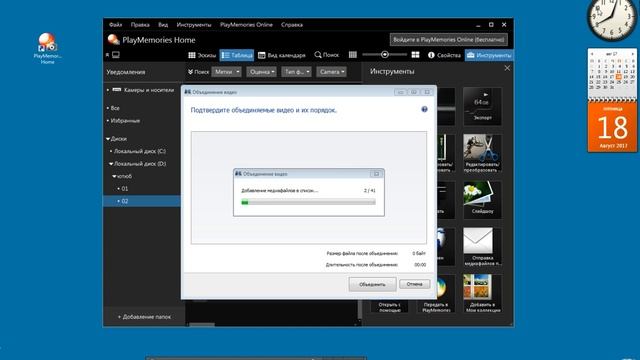Image resolution: width=640 pixels, height=360 pixels.
Task: Open the PlayMemories Online menu
Action: 246,25
